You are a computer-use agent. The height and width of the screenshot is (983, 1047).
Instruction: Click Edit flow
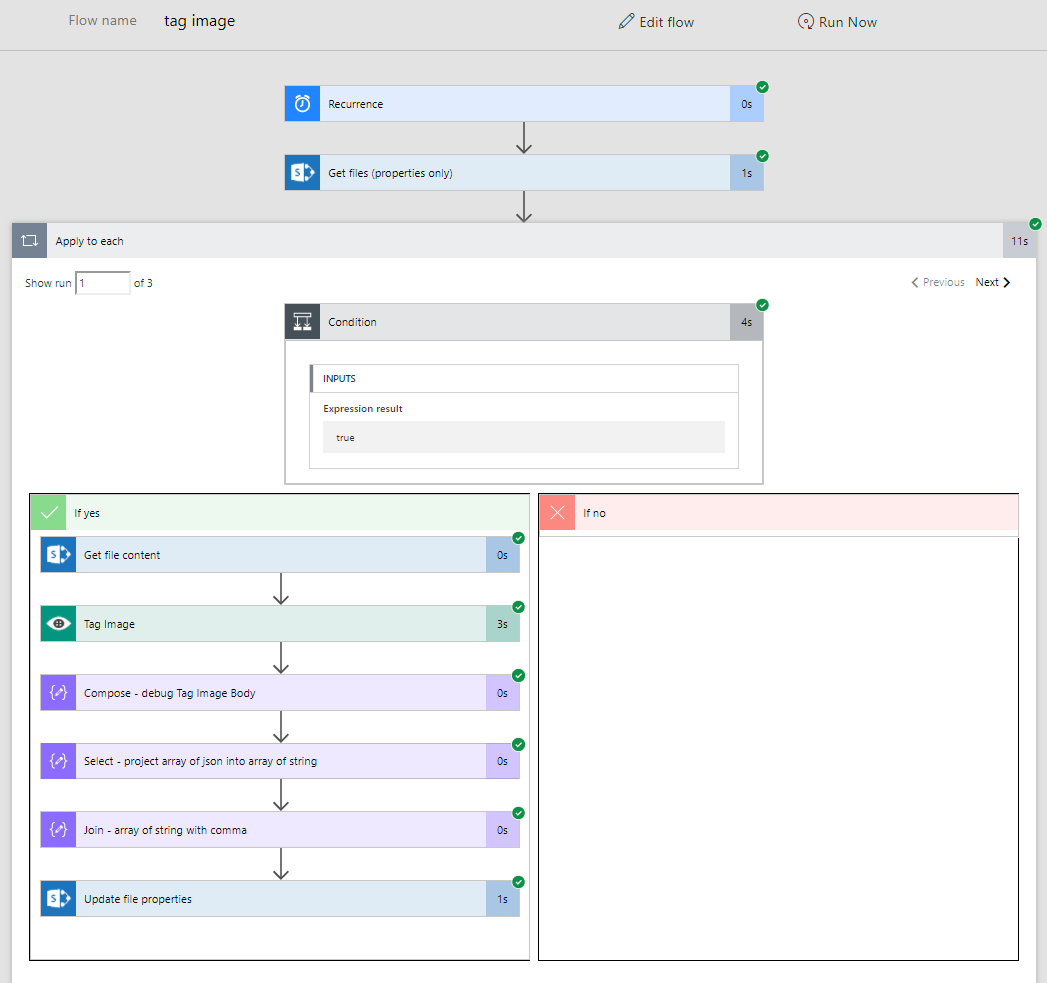coord(656,22)
